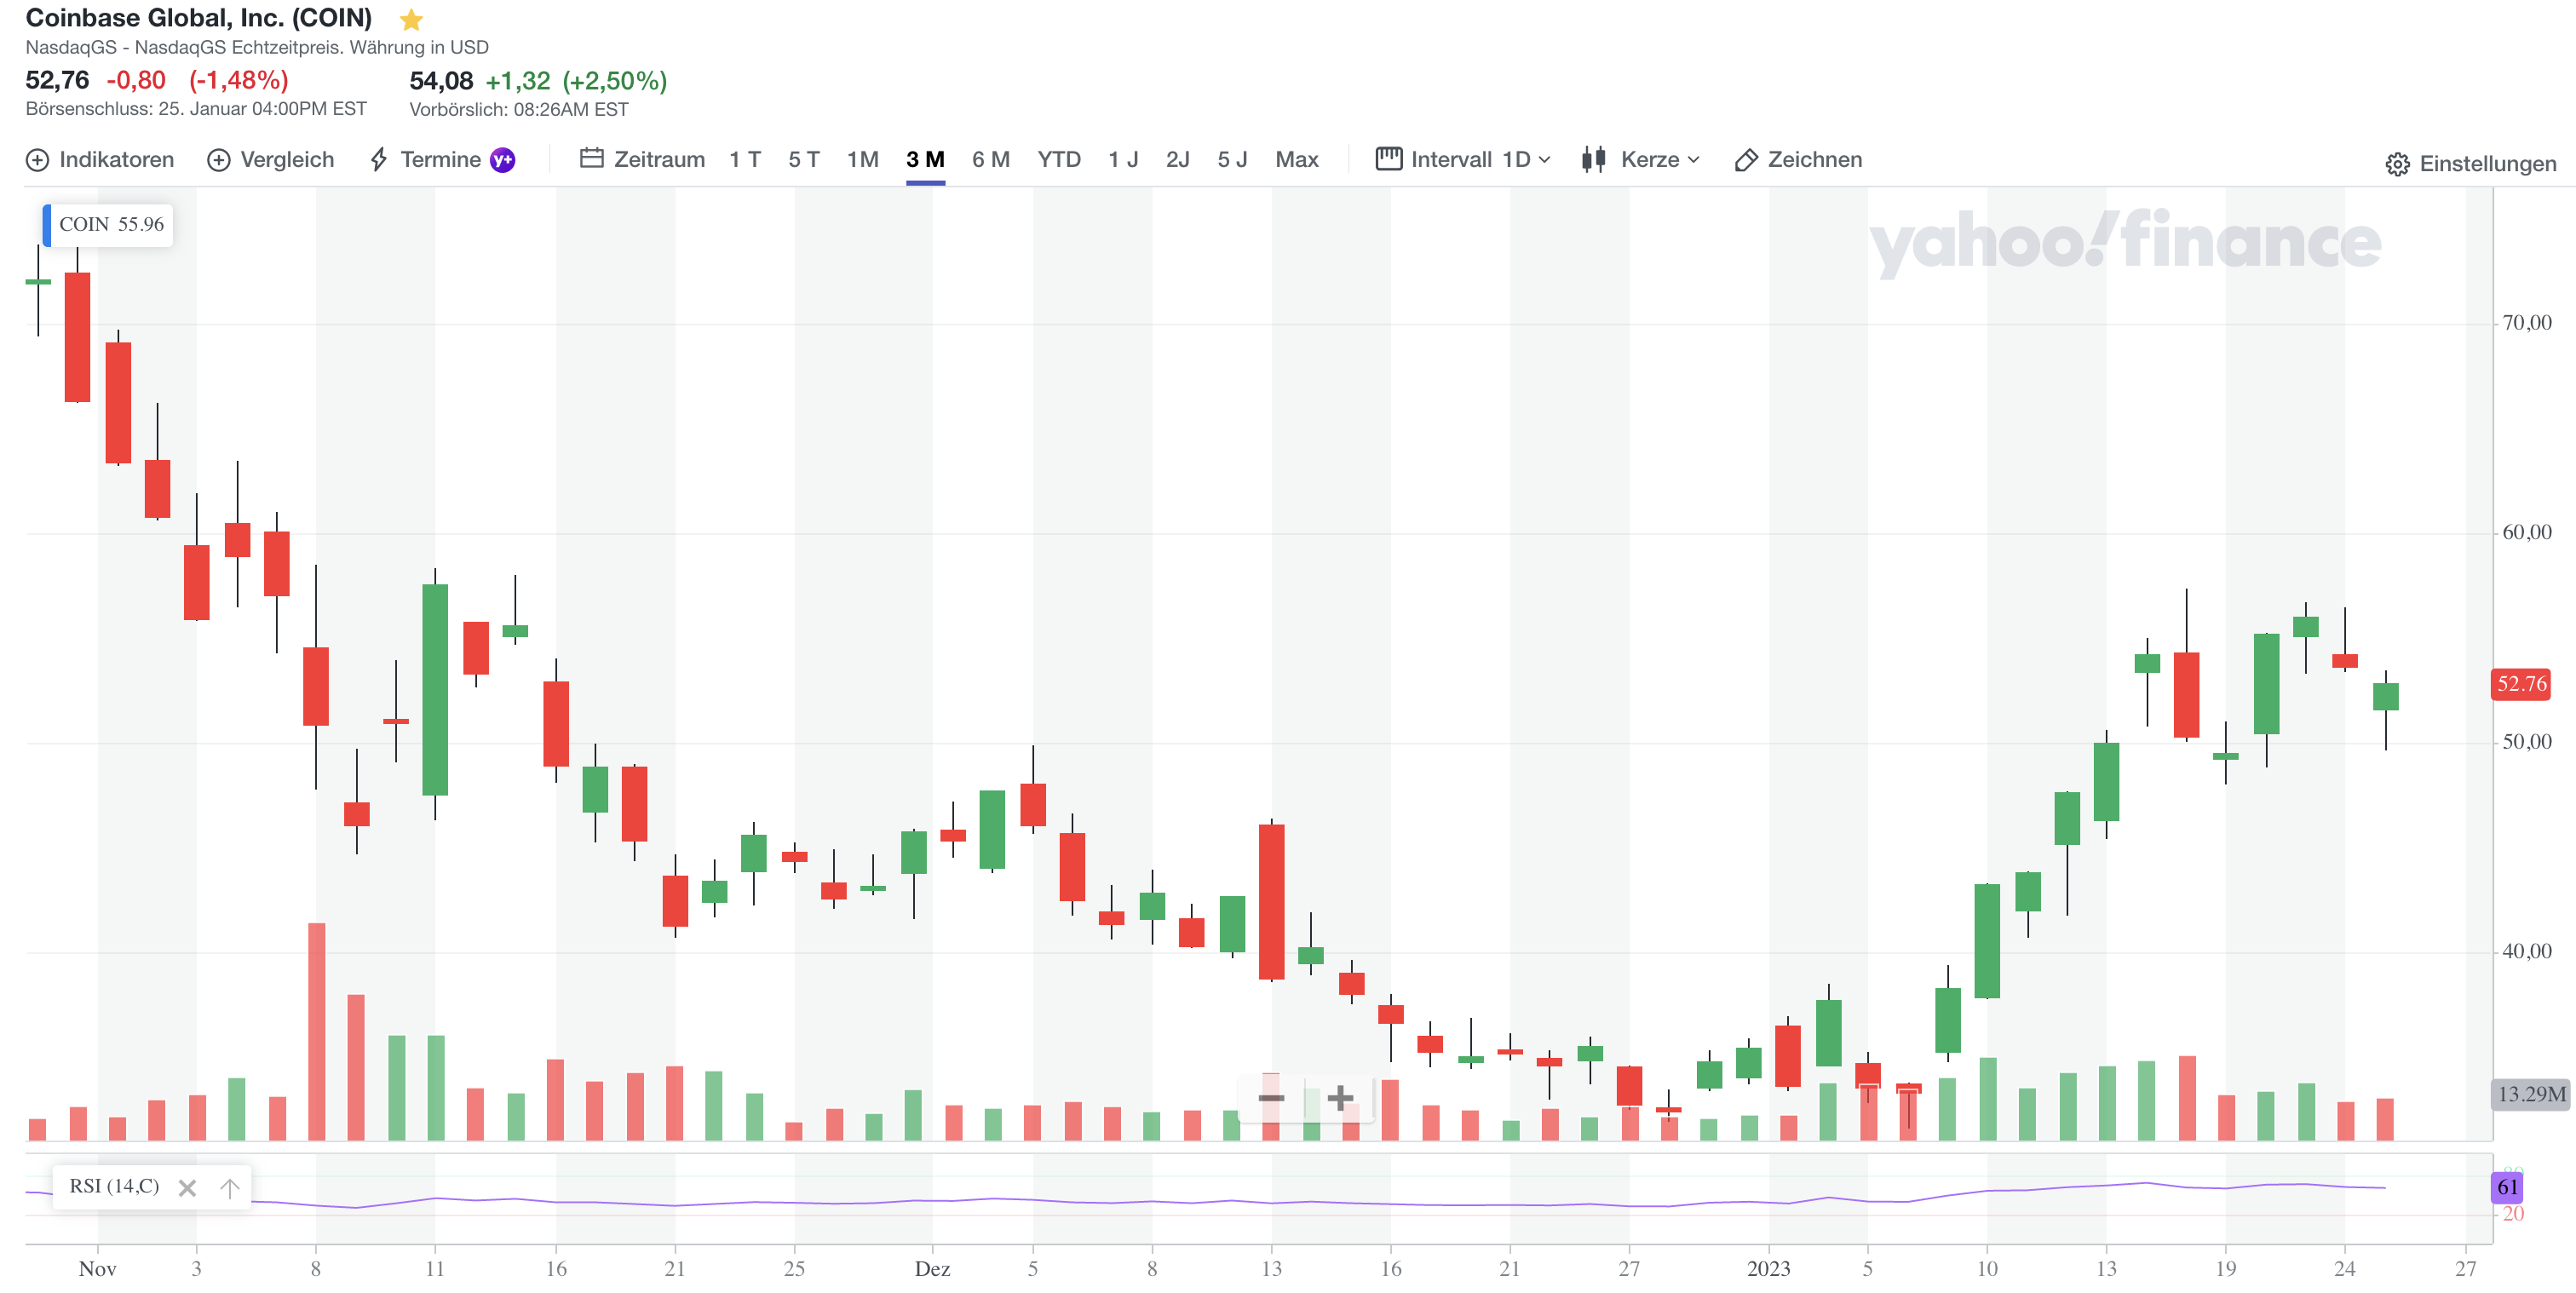
Task: Click the chart zoom-in plus icon
Action: tap(1339, 1098)
